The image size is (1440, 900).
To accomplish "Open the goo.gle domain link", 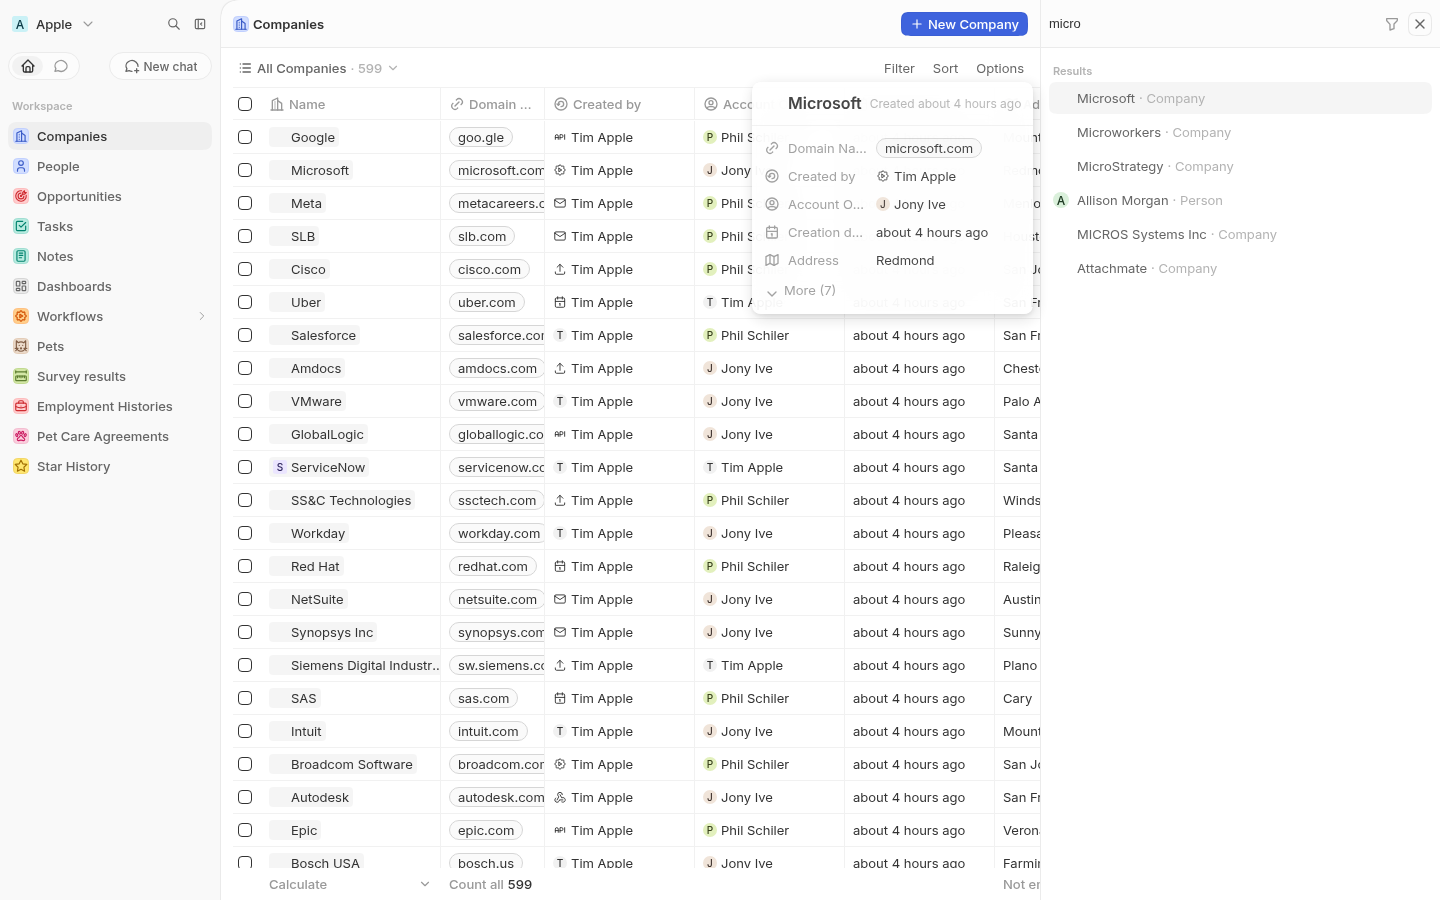I will [x=481, y=137].
